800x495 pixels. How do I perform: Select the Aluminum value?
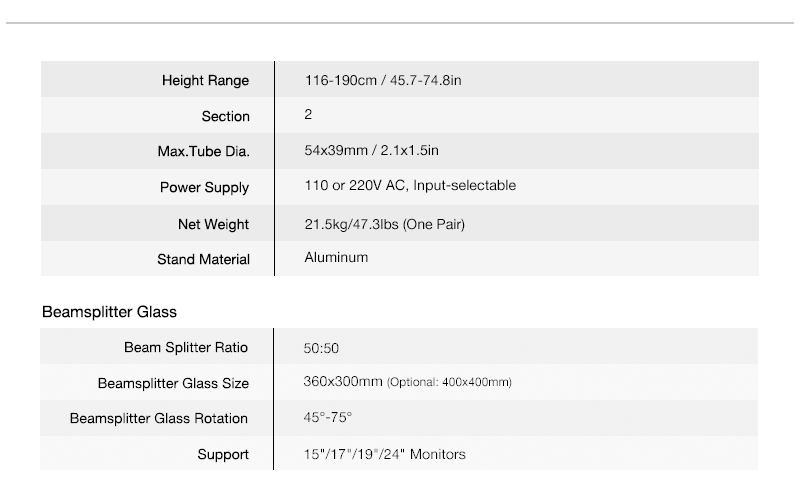[336, 258]
